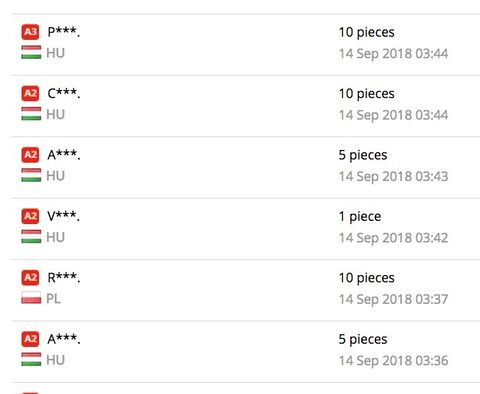The height and width of the screenshot is (394, 480).
Task: Click the 1 piece order quantity
Action: coord(360,217)
